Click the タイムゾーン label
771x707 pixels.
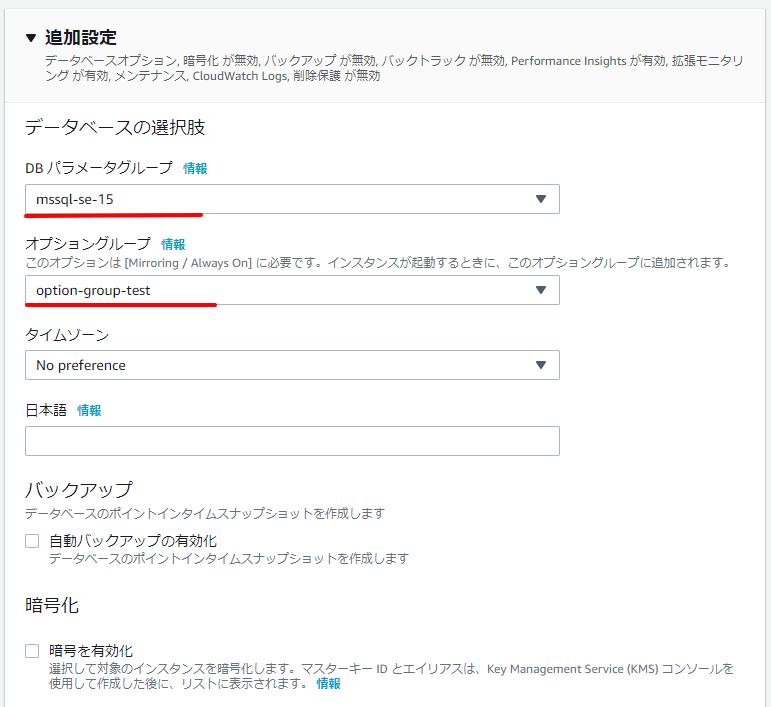click(67, 335)
